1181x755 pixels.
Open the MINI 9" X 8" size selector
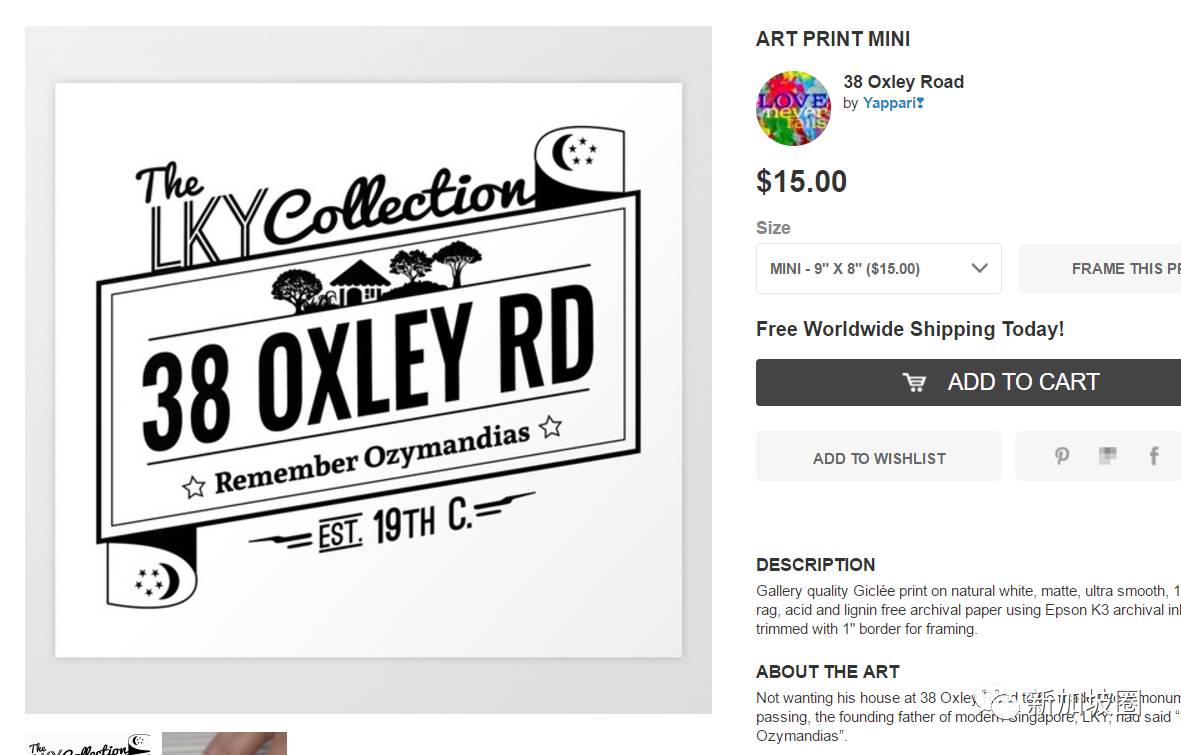pos(879,268)
